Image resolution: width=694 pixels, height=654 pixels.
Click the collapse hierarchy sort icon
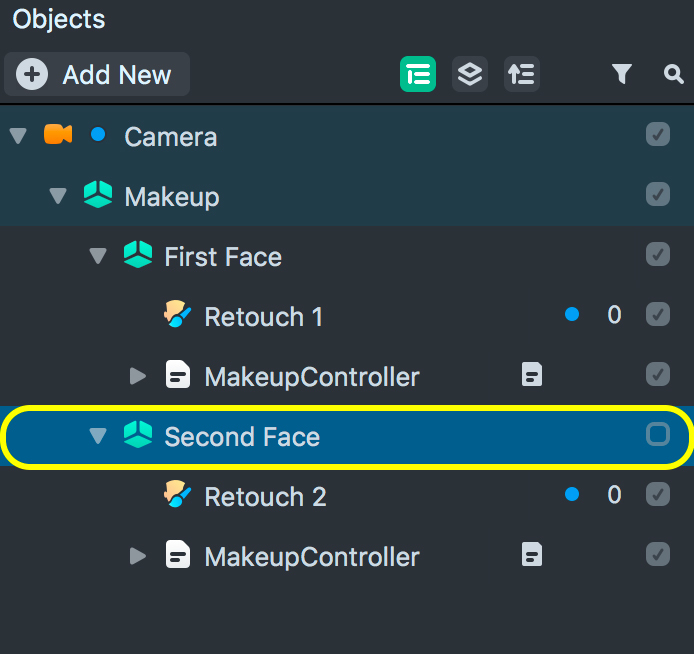coord(522,74)
